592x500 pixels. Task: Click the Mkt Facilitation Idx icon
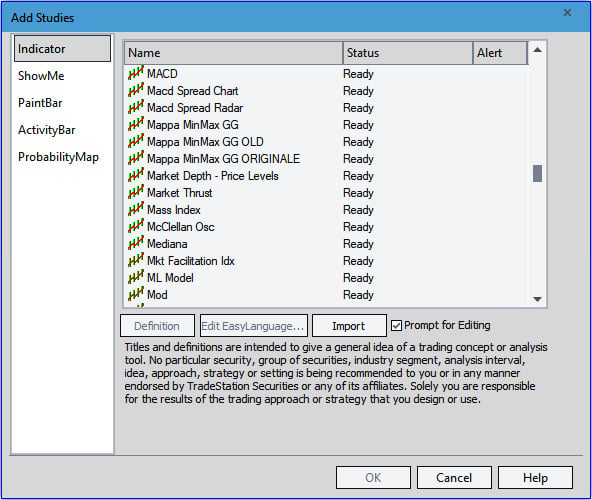[x=136, y=260]
